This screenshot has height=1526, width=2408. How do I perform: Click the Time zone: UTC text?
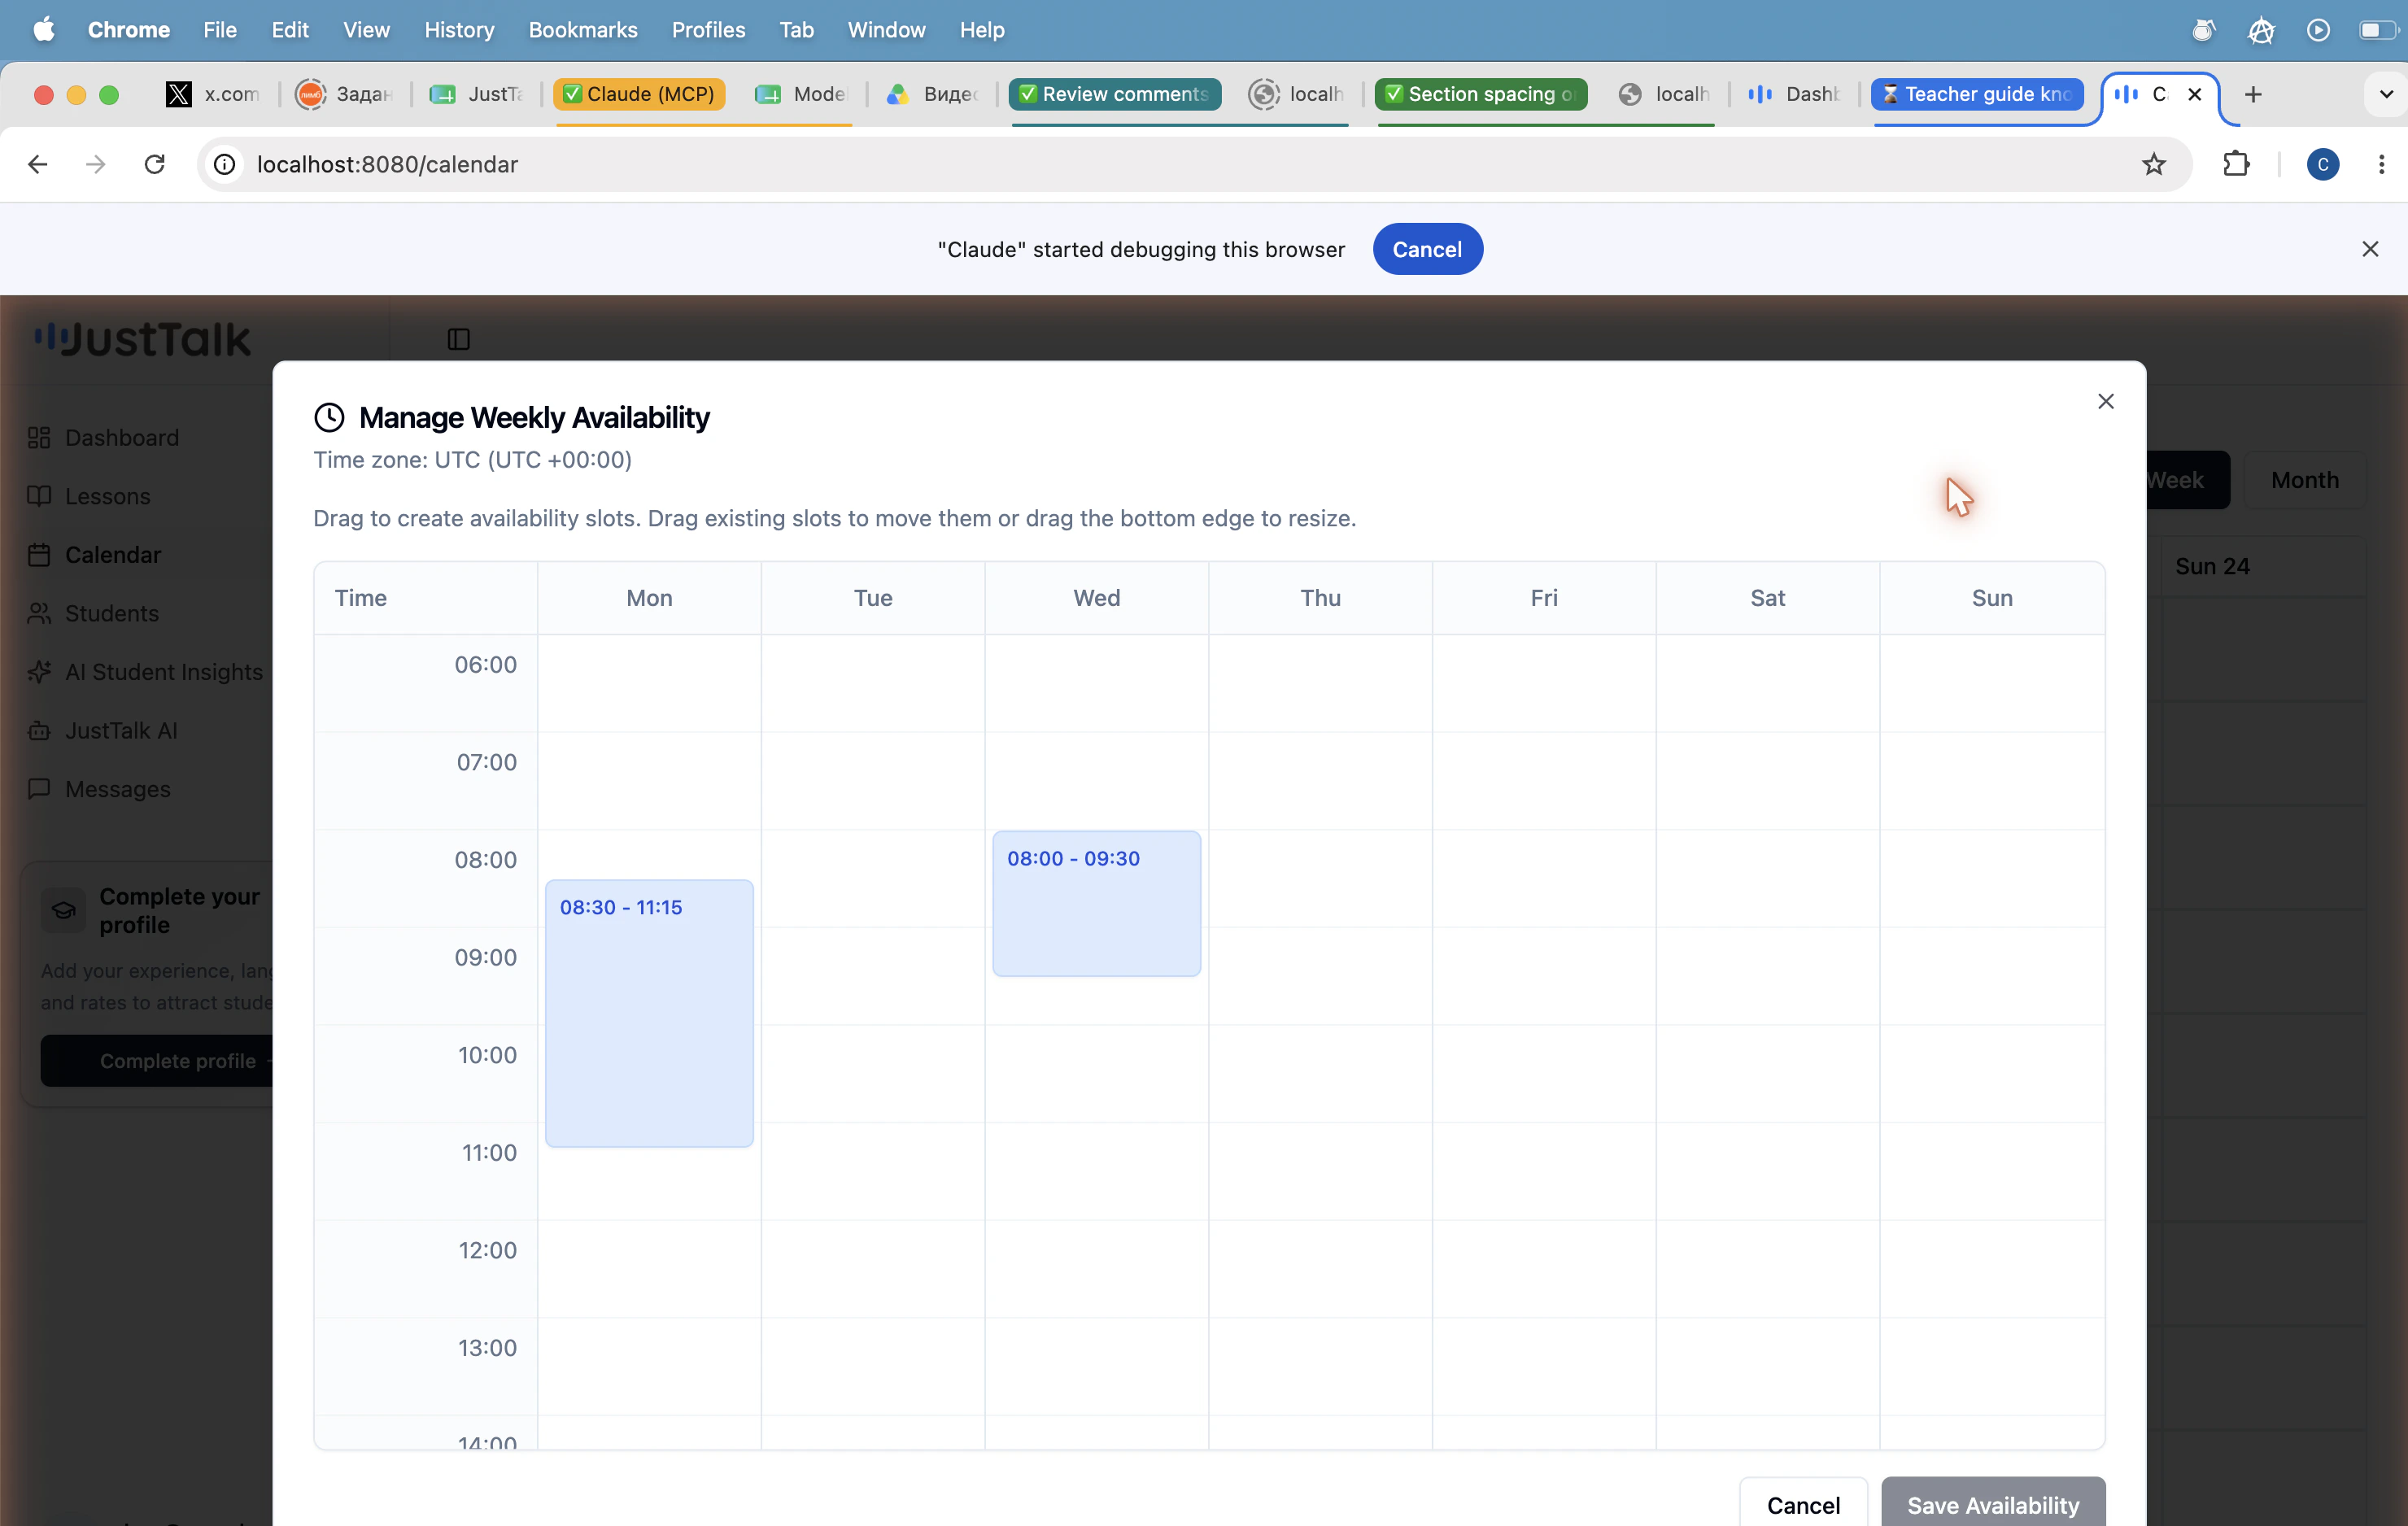click(472, 459)
